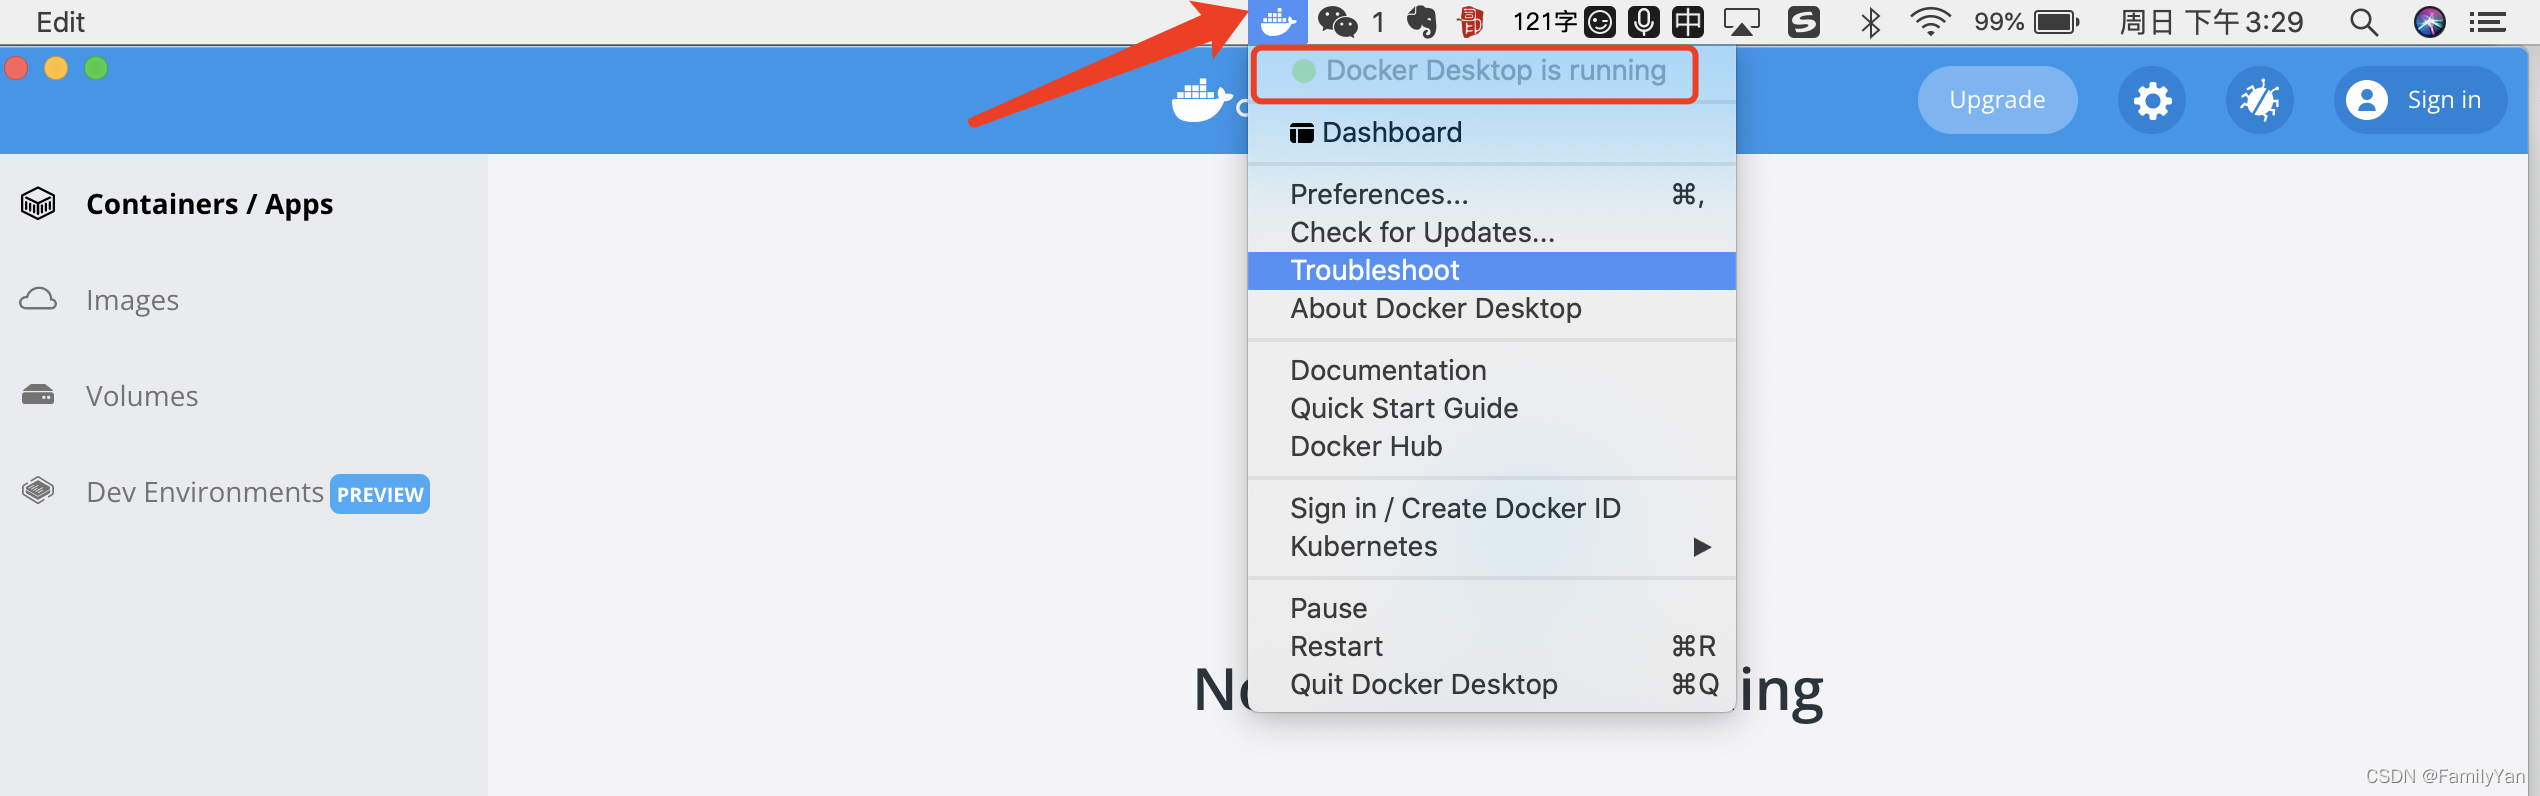Open Spotlight search magnifier
Image resolution: width=2540 pixels, height=796 pixels.
(x=2364, y=22)
